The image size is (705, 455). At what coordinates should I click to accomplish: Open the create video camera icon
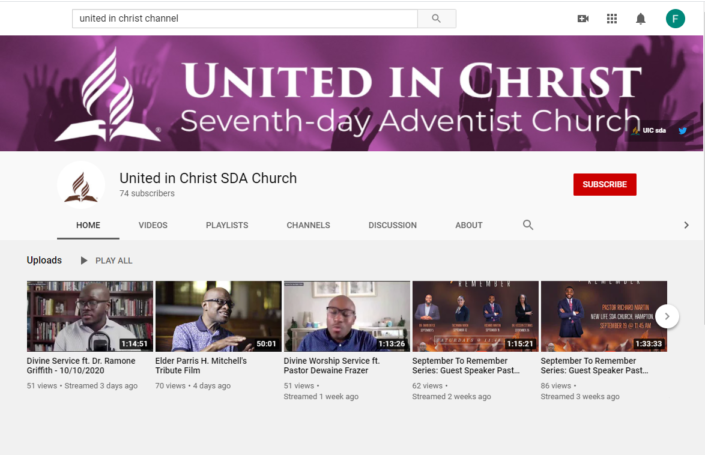click(x=583, y=18)
